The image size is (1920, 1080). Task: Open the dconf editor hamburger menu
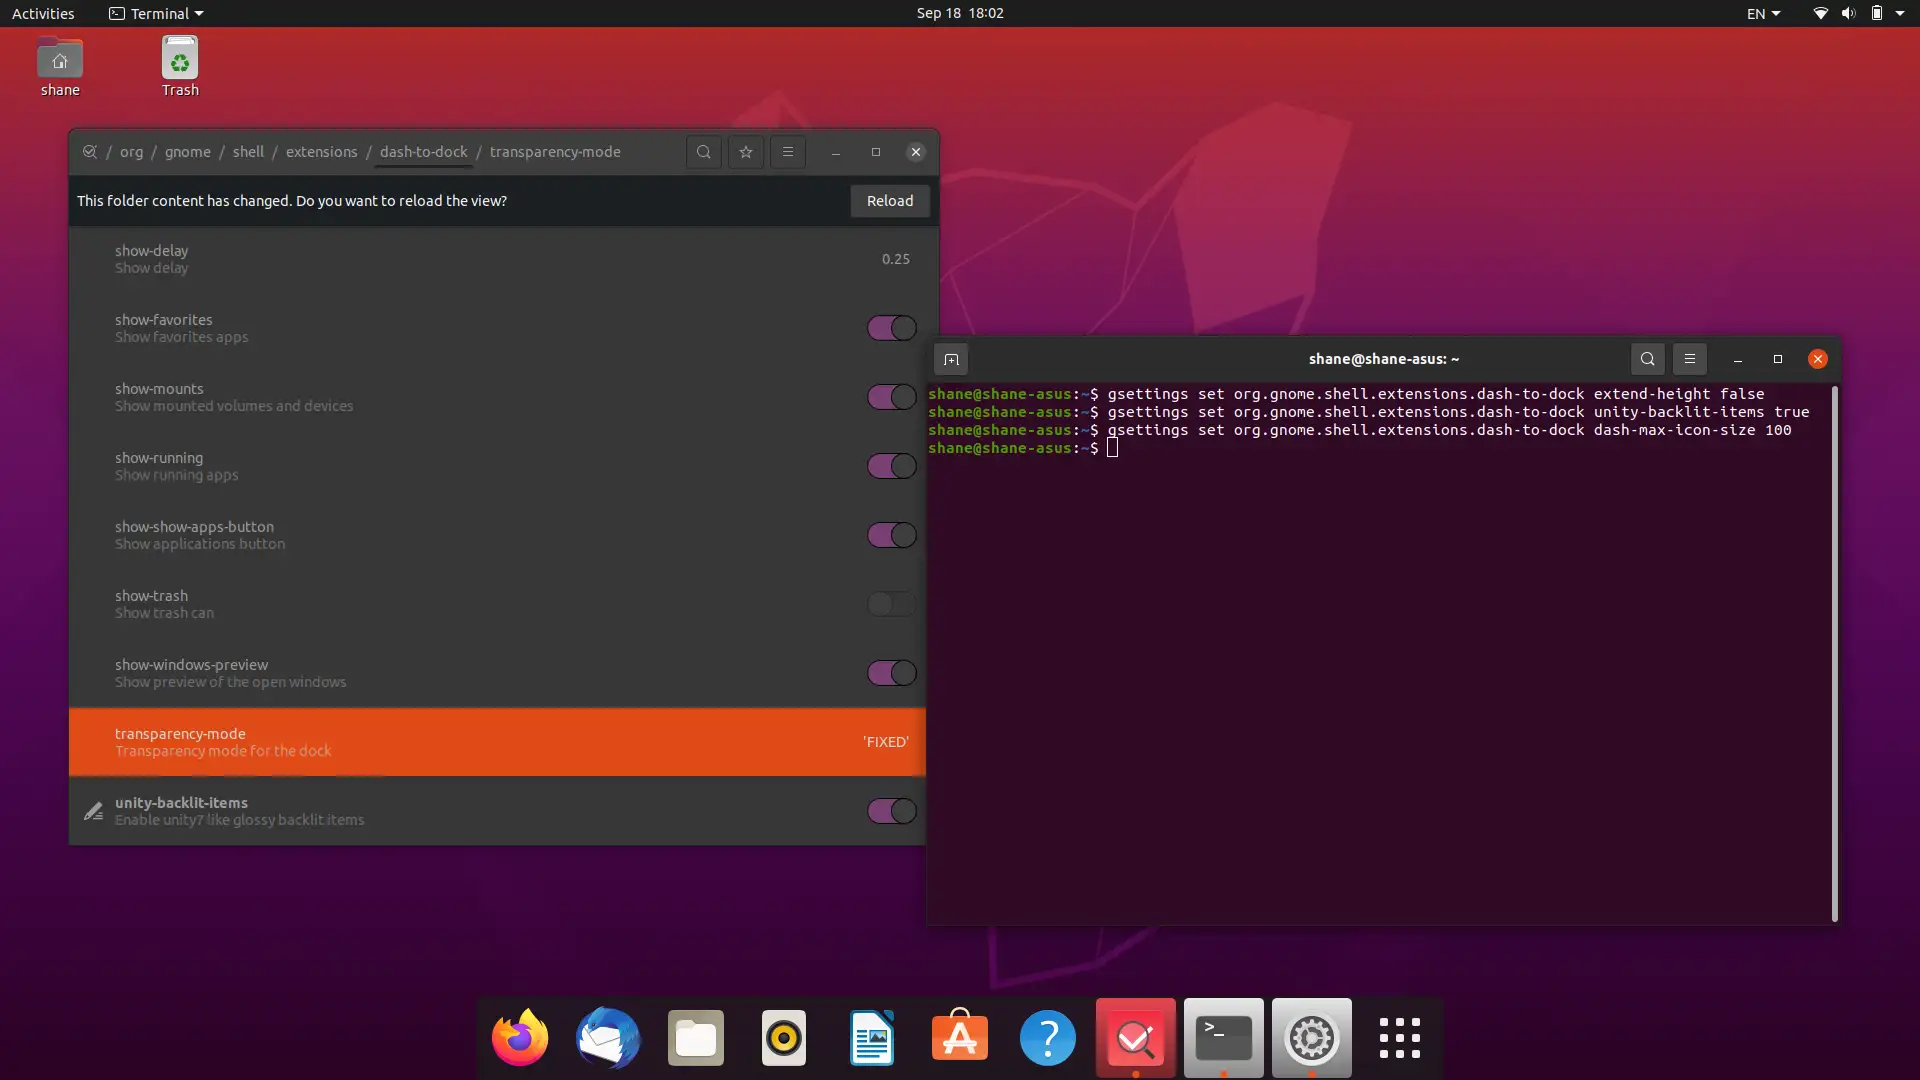tap(788, 152)
